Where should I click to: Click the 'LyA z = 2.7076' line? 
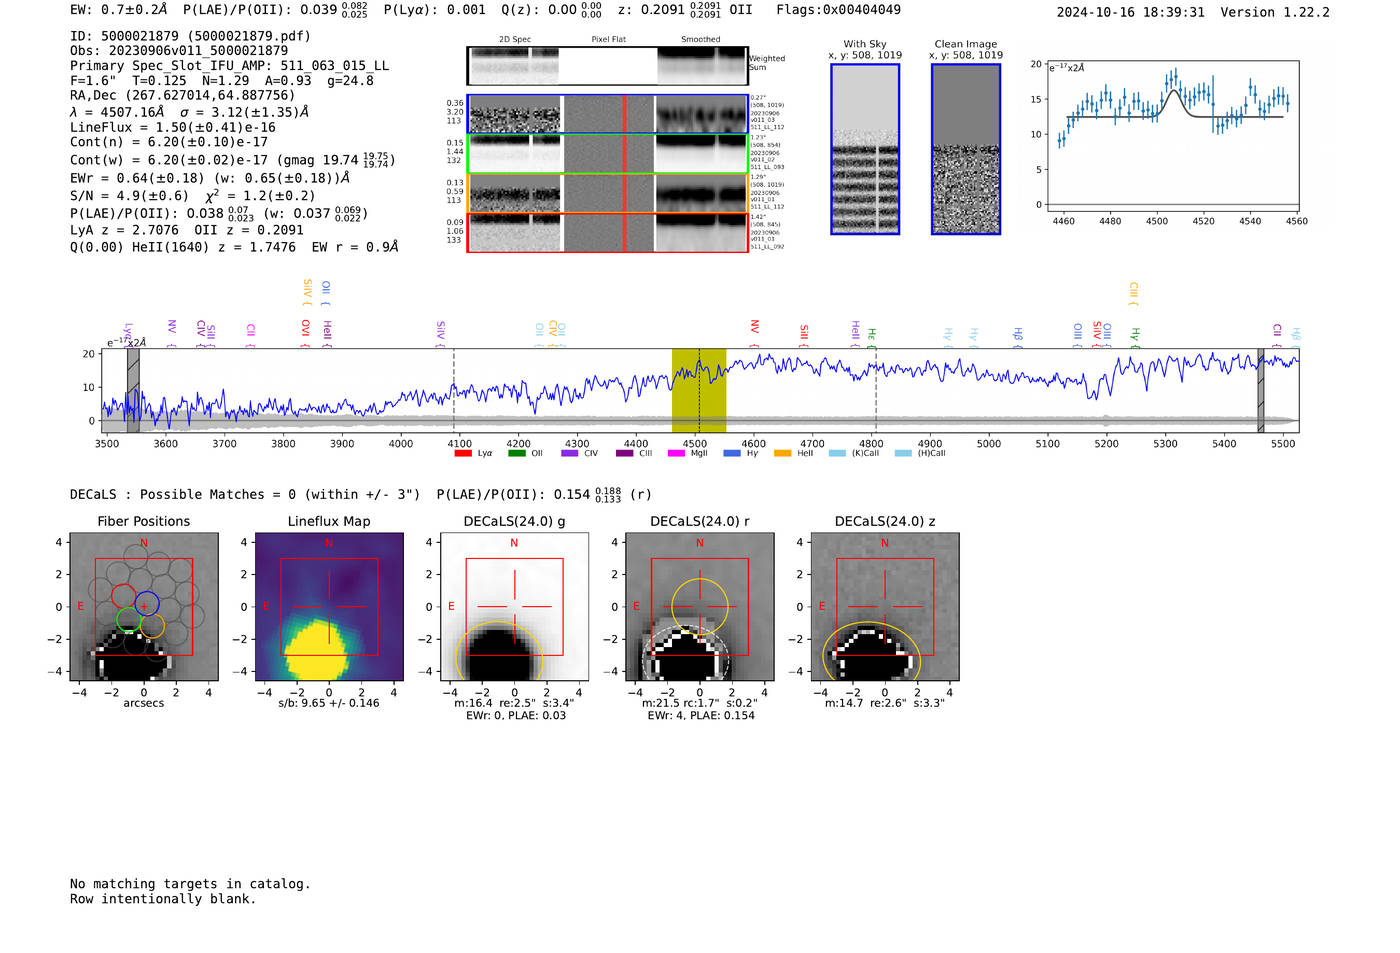point(187,230)
